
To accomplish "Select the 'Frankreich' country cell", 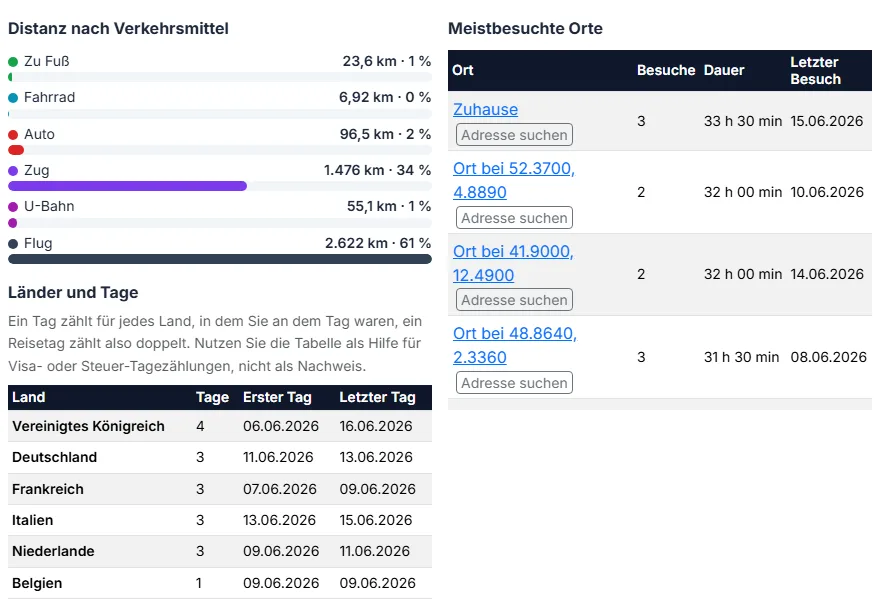I will [x=48, y=489].
